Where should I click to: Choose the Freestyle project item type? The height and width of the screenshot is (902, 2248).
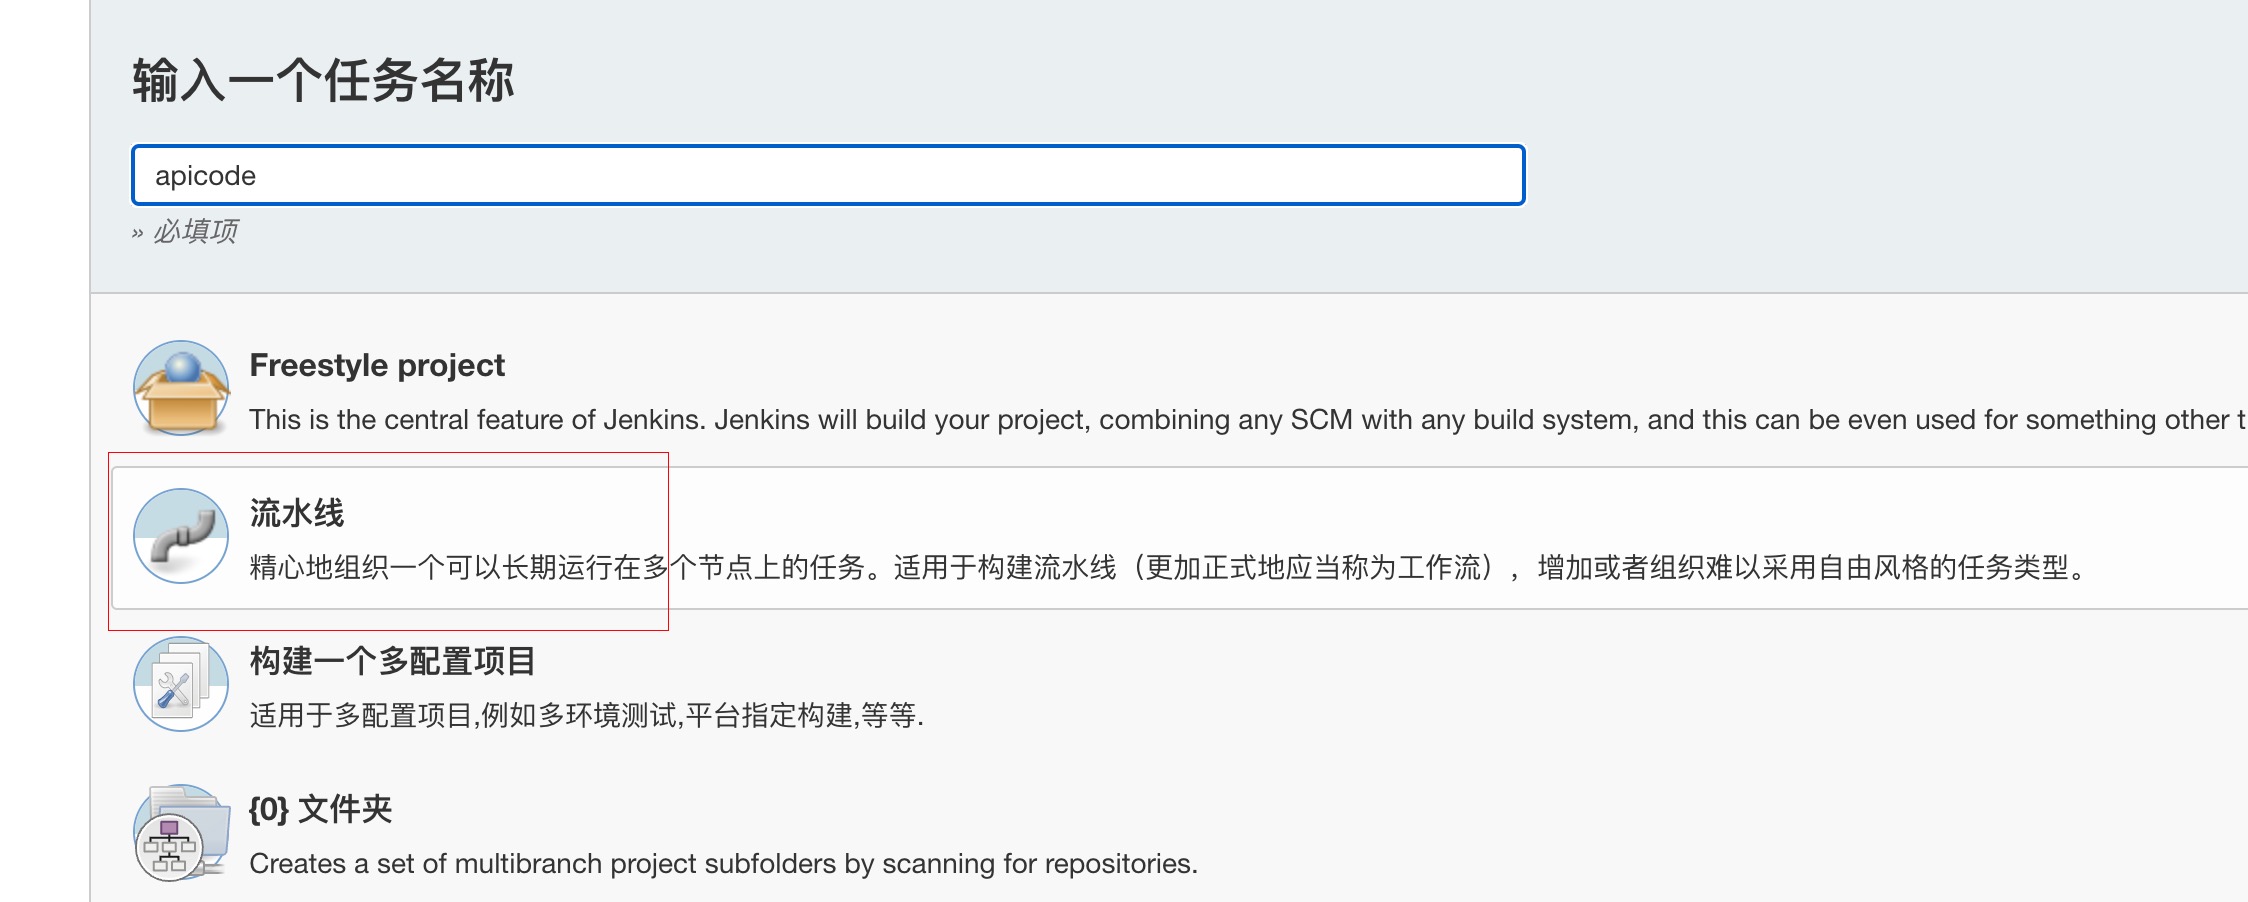(x=377, y=365)
